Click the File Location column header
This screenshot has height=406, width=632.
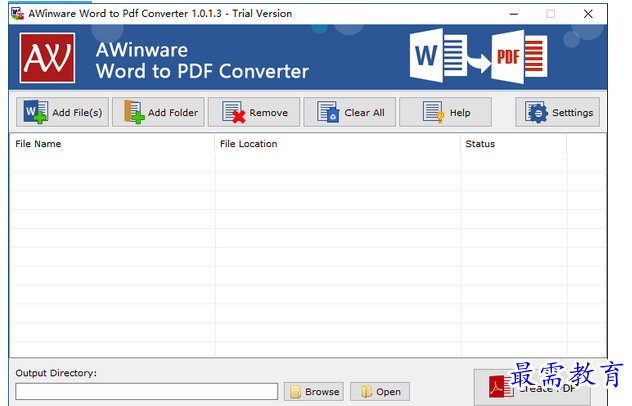click(x=338, y=144)
